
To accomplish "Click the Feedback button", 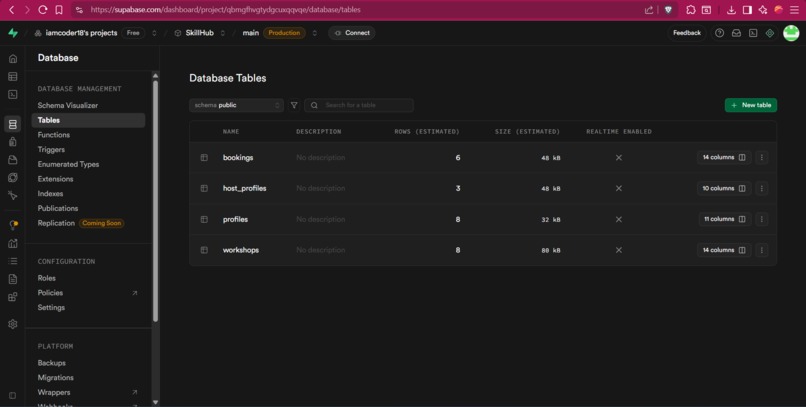I will click(x=687, y=33).
